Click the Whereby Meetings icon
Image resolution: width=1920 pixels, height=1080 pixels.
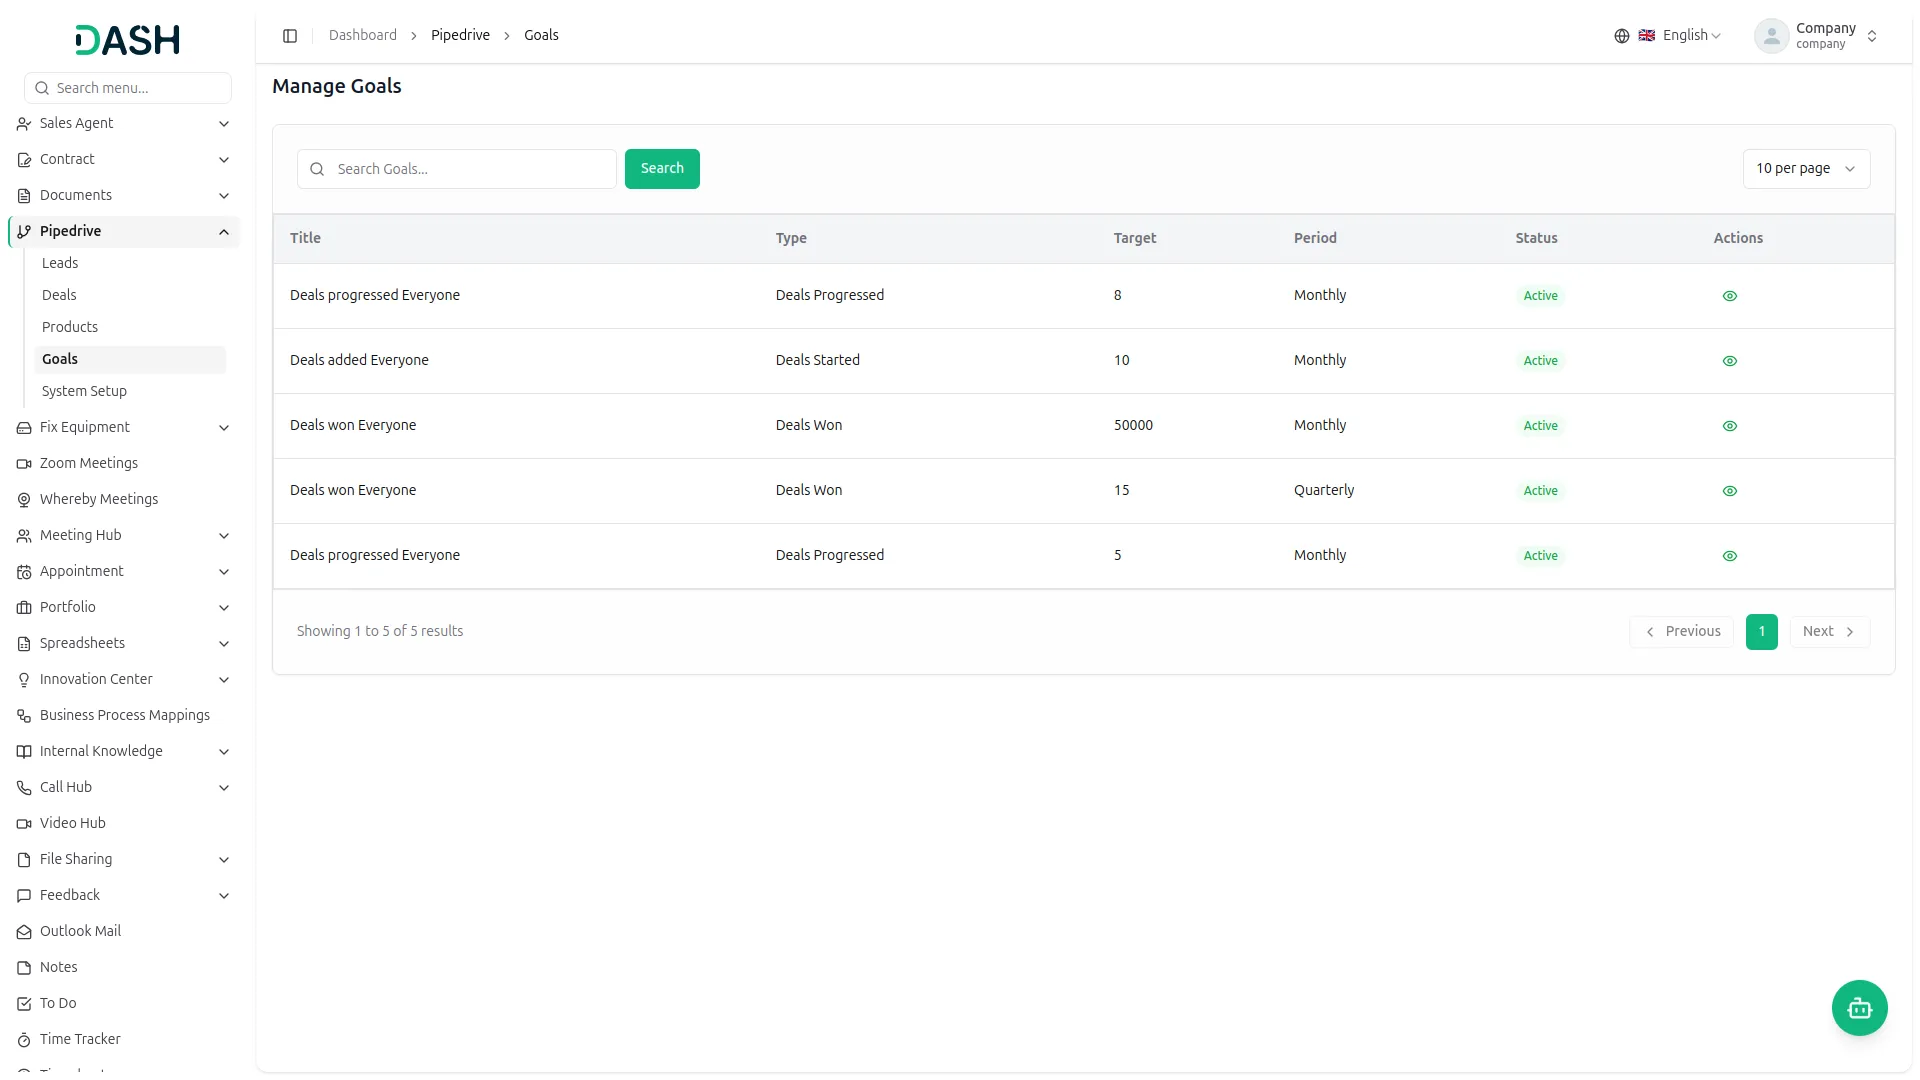[24, 500]
